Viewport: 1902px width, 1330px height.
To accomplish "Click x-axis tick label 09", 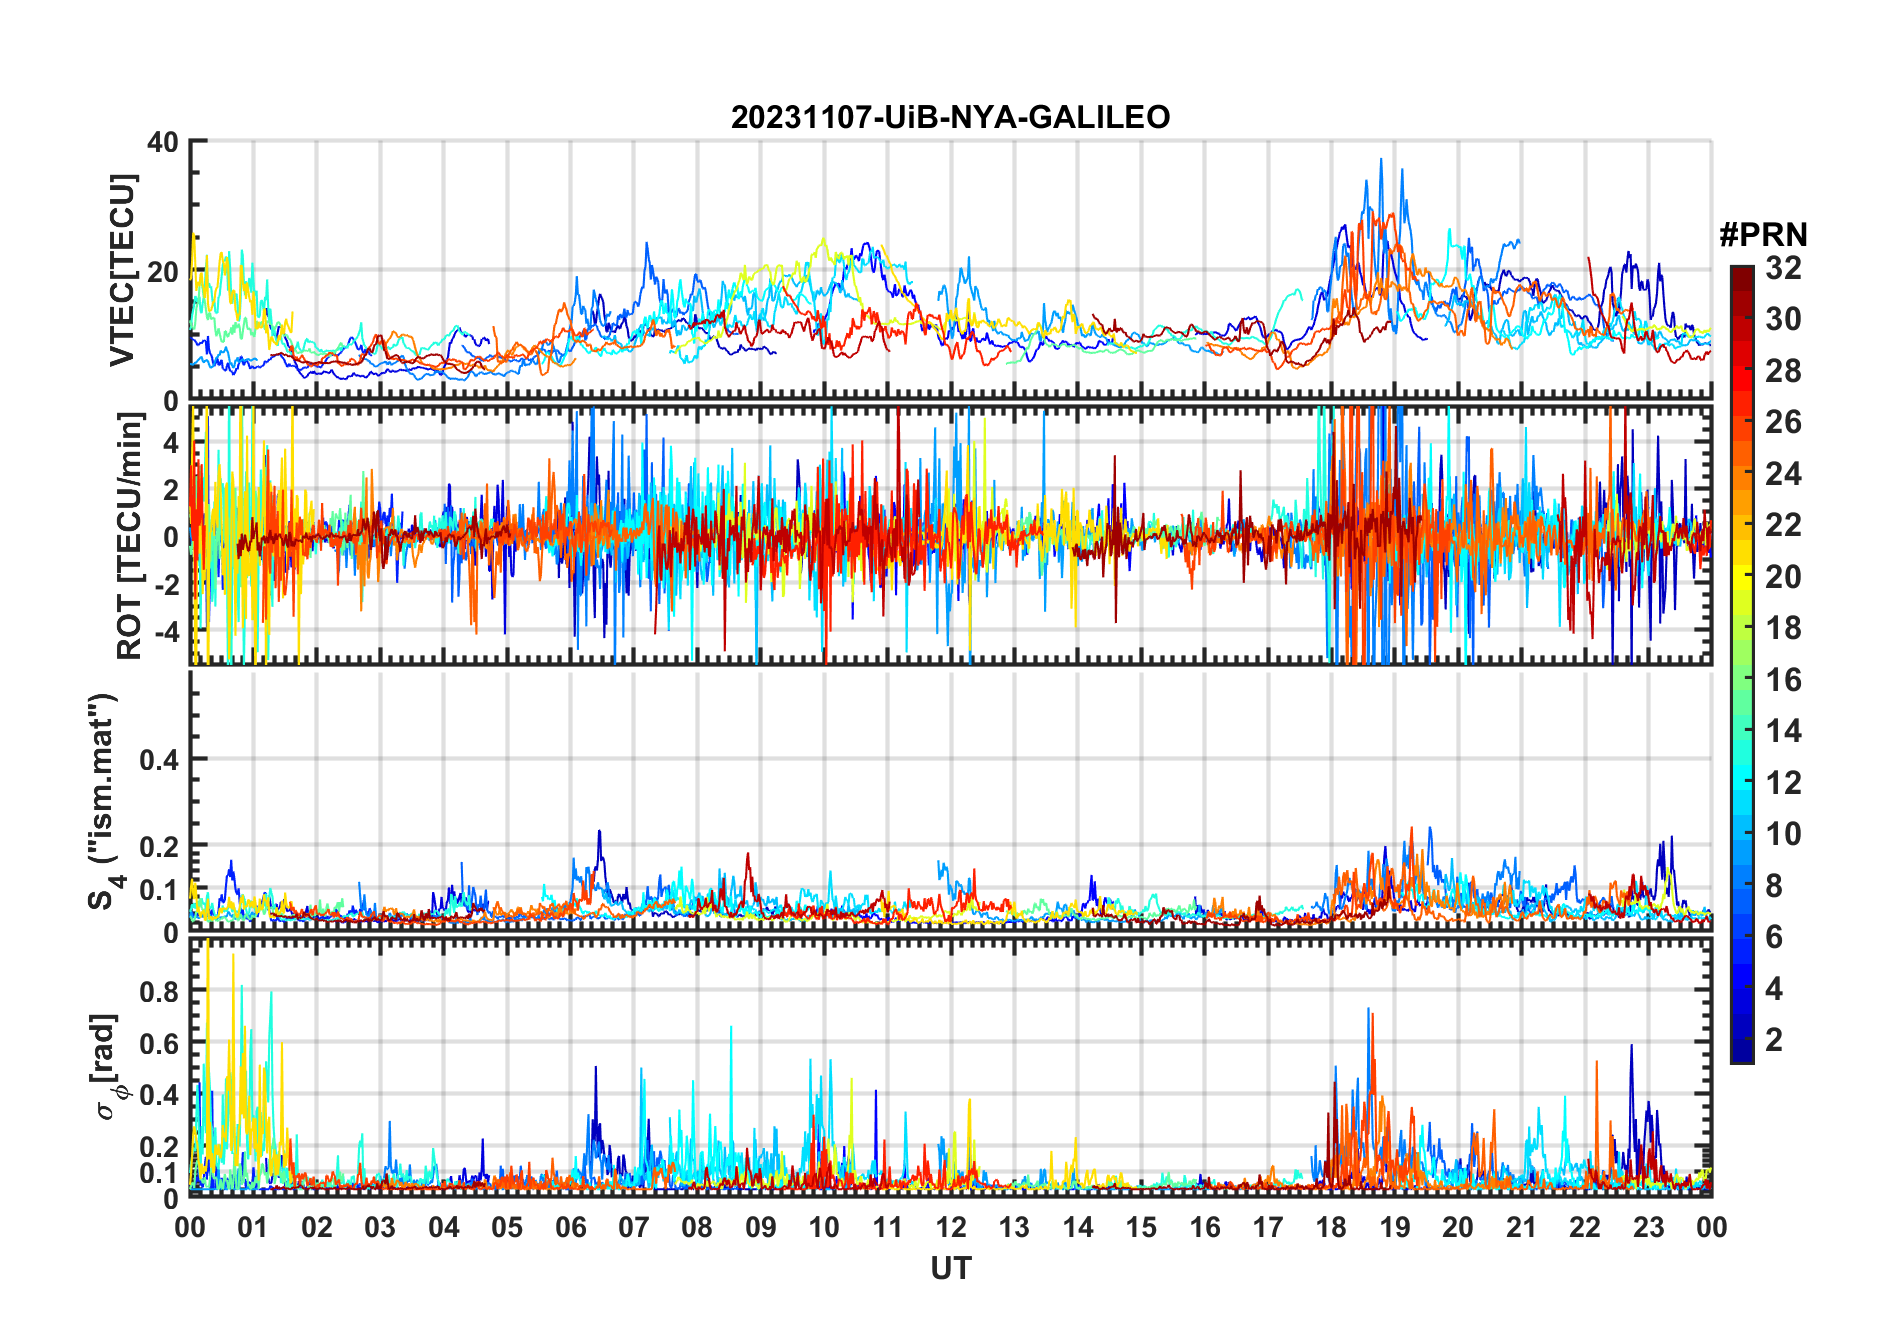I will pyautogui.click(x=760, y=1228).
